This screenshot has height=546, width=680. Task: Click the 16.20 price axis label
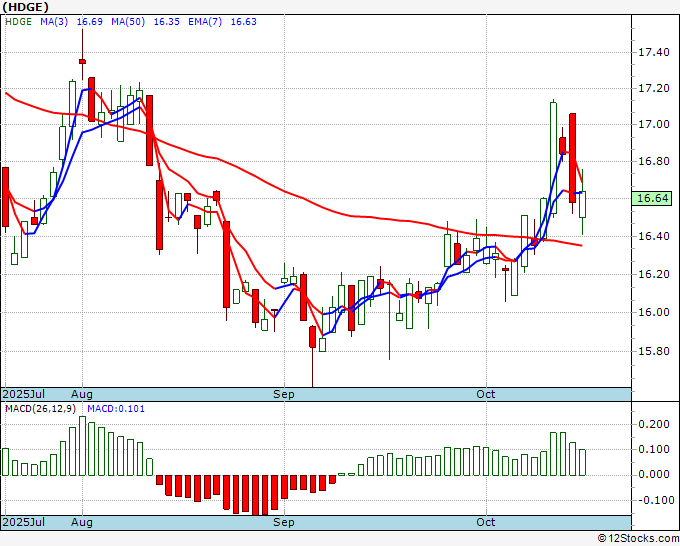pyautogui.click(x=654, y=274)
